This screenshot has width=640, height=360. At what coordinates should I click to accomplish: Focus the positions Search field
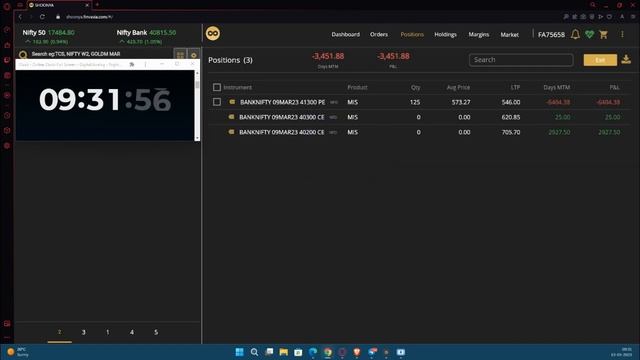521,60
